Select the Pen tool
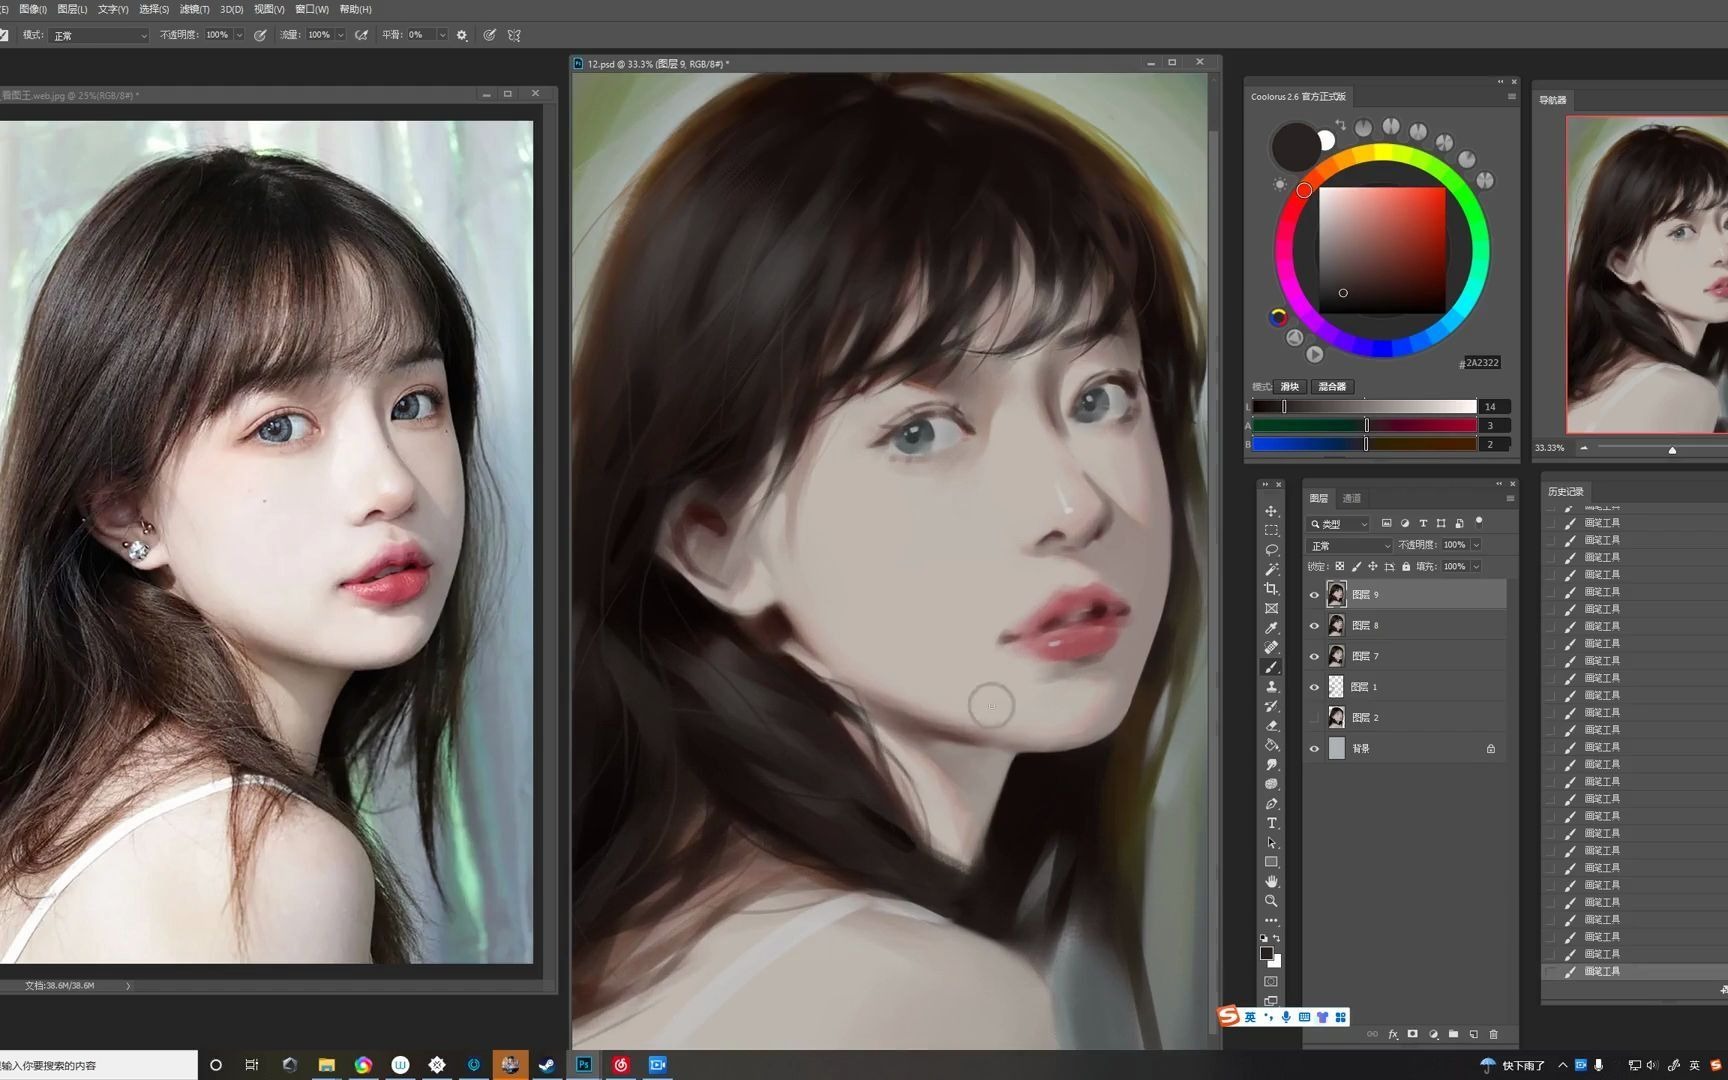The height and width of the screenshot is (1080, 1728). click(x=1271, y=804)
